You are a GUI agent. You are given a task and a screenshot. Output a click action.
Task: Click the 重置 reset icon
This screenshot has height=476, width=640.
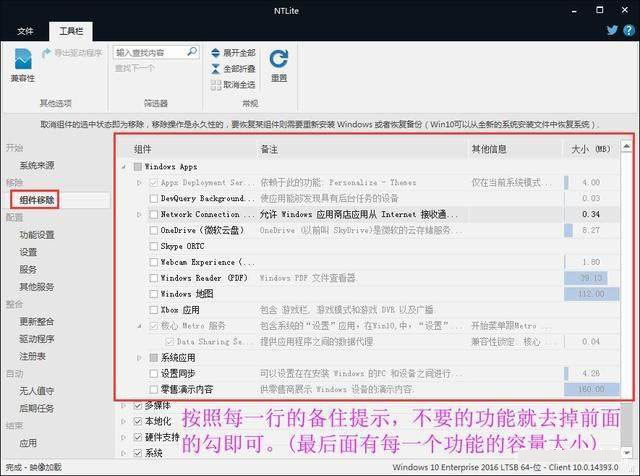279,59
